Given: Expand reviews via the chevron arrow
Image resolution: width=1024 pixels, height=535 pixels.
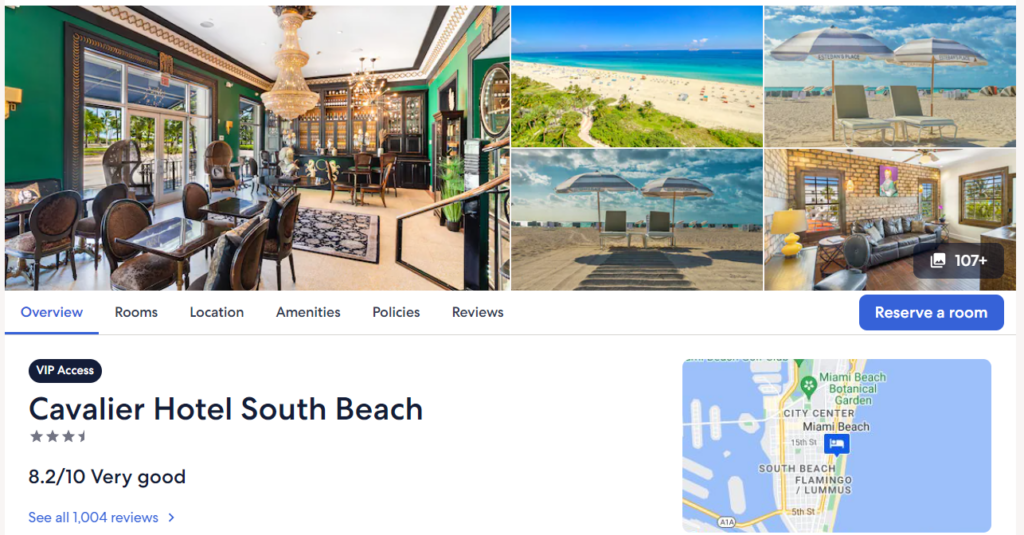Looking at the screenshot, I should click(x=171, y=517).
